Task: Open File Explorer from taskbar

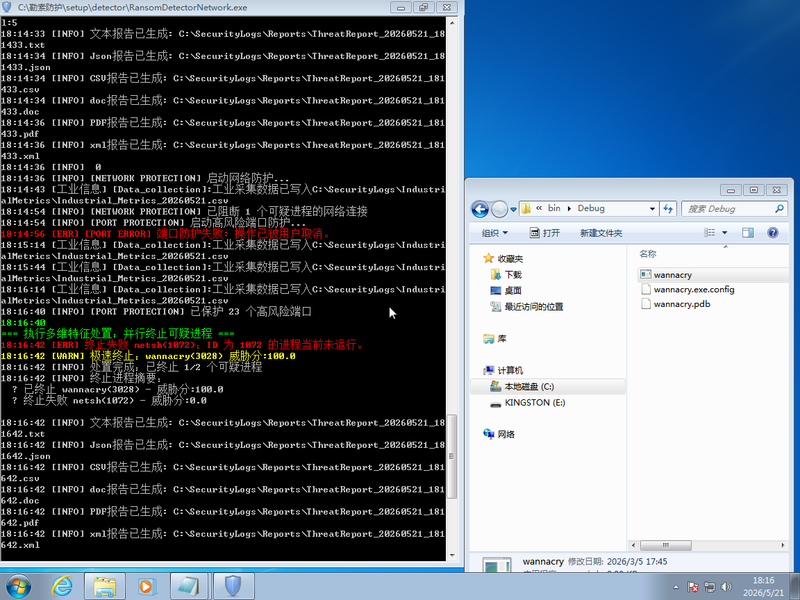Action: pyautogui.click(x=105, y=586)
